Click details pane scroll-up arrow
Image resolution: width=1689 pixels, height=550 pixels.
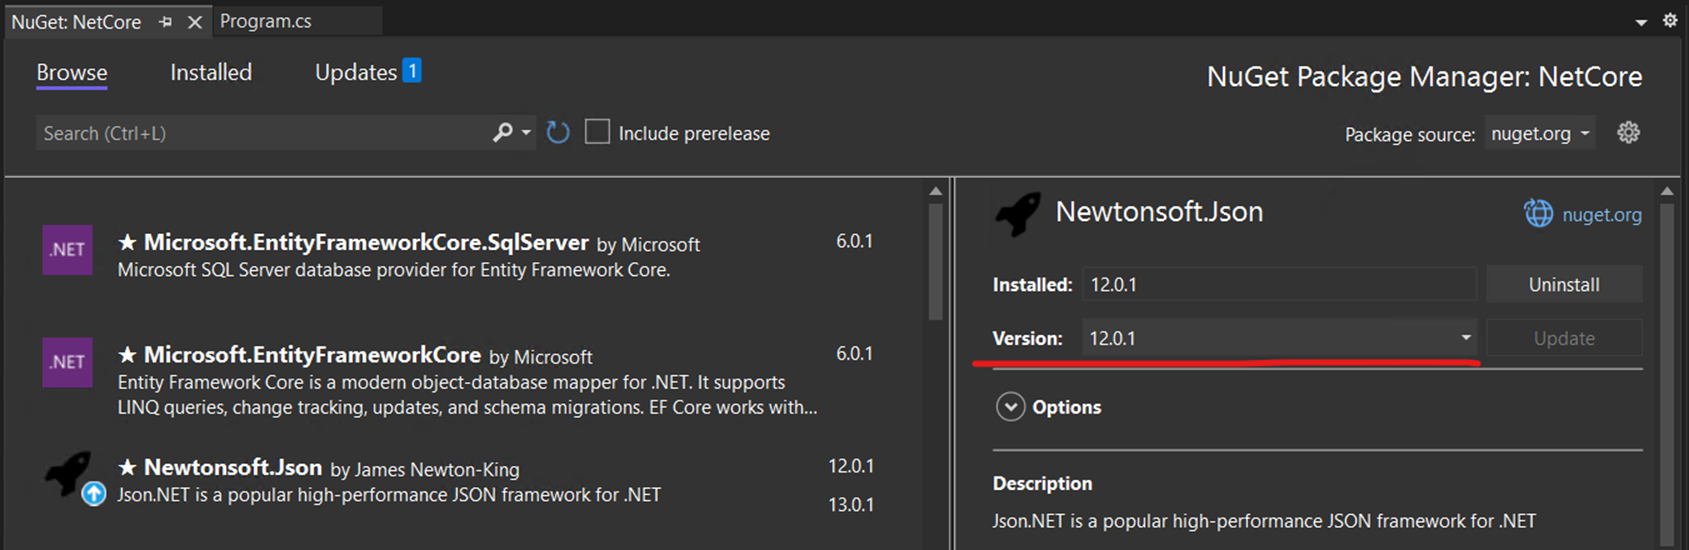point(1667,191)
